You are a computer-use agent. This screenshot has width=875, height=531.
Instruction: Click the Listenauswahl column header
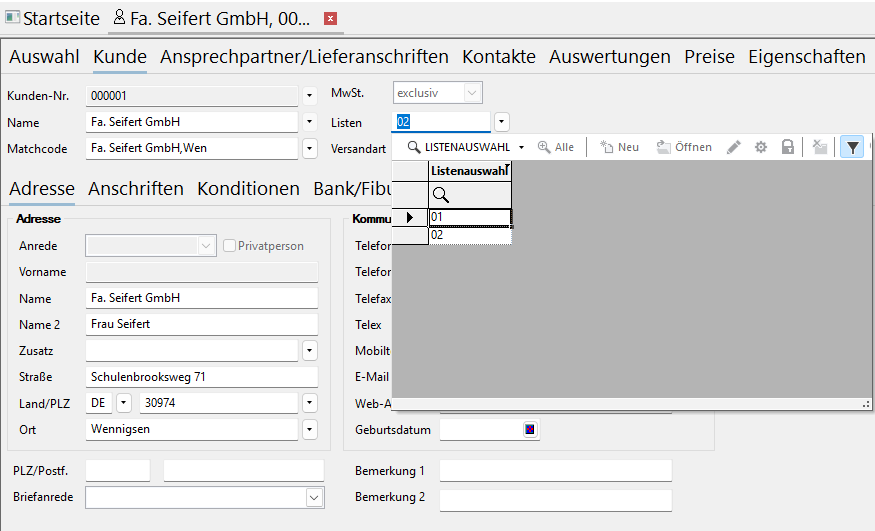click(470, 171)
